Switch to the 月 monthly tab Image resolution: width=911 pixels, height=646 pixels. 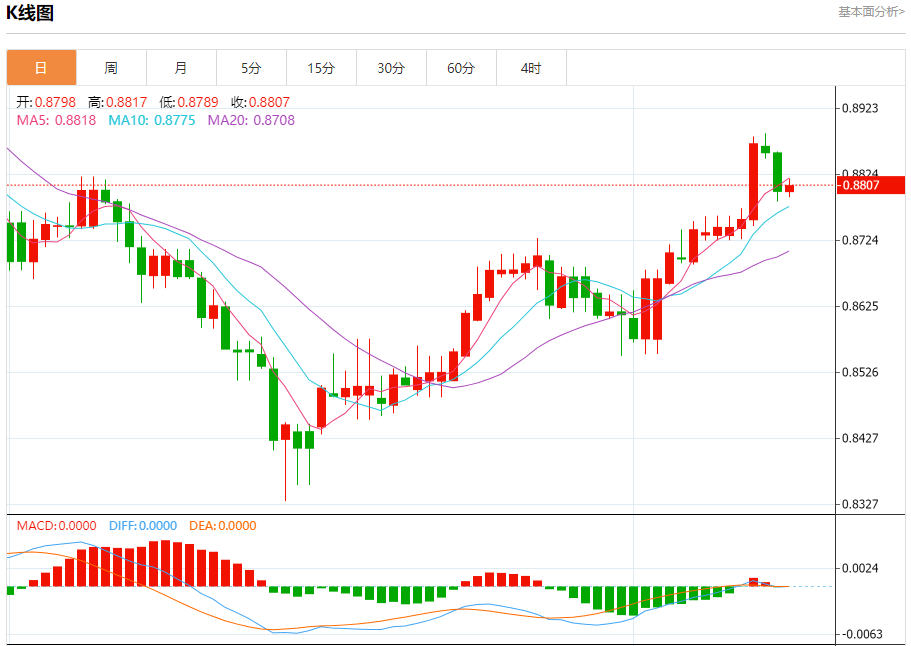coord(181,68)
